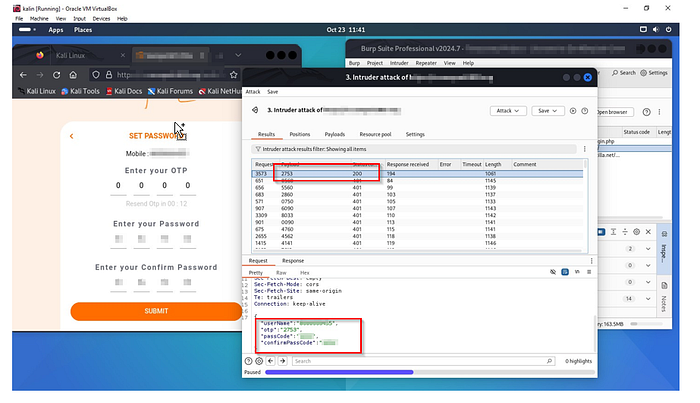Open the Burp main window three-dot menu
This screenshot has width=700, height=403.
(x=659, y=112)
